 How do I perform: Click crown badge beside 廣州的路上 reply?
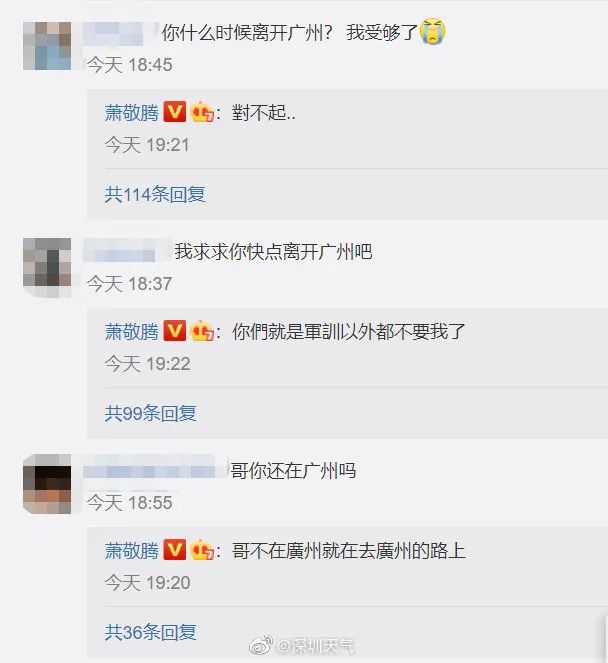pyautogui.click(x=202, y=550)
